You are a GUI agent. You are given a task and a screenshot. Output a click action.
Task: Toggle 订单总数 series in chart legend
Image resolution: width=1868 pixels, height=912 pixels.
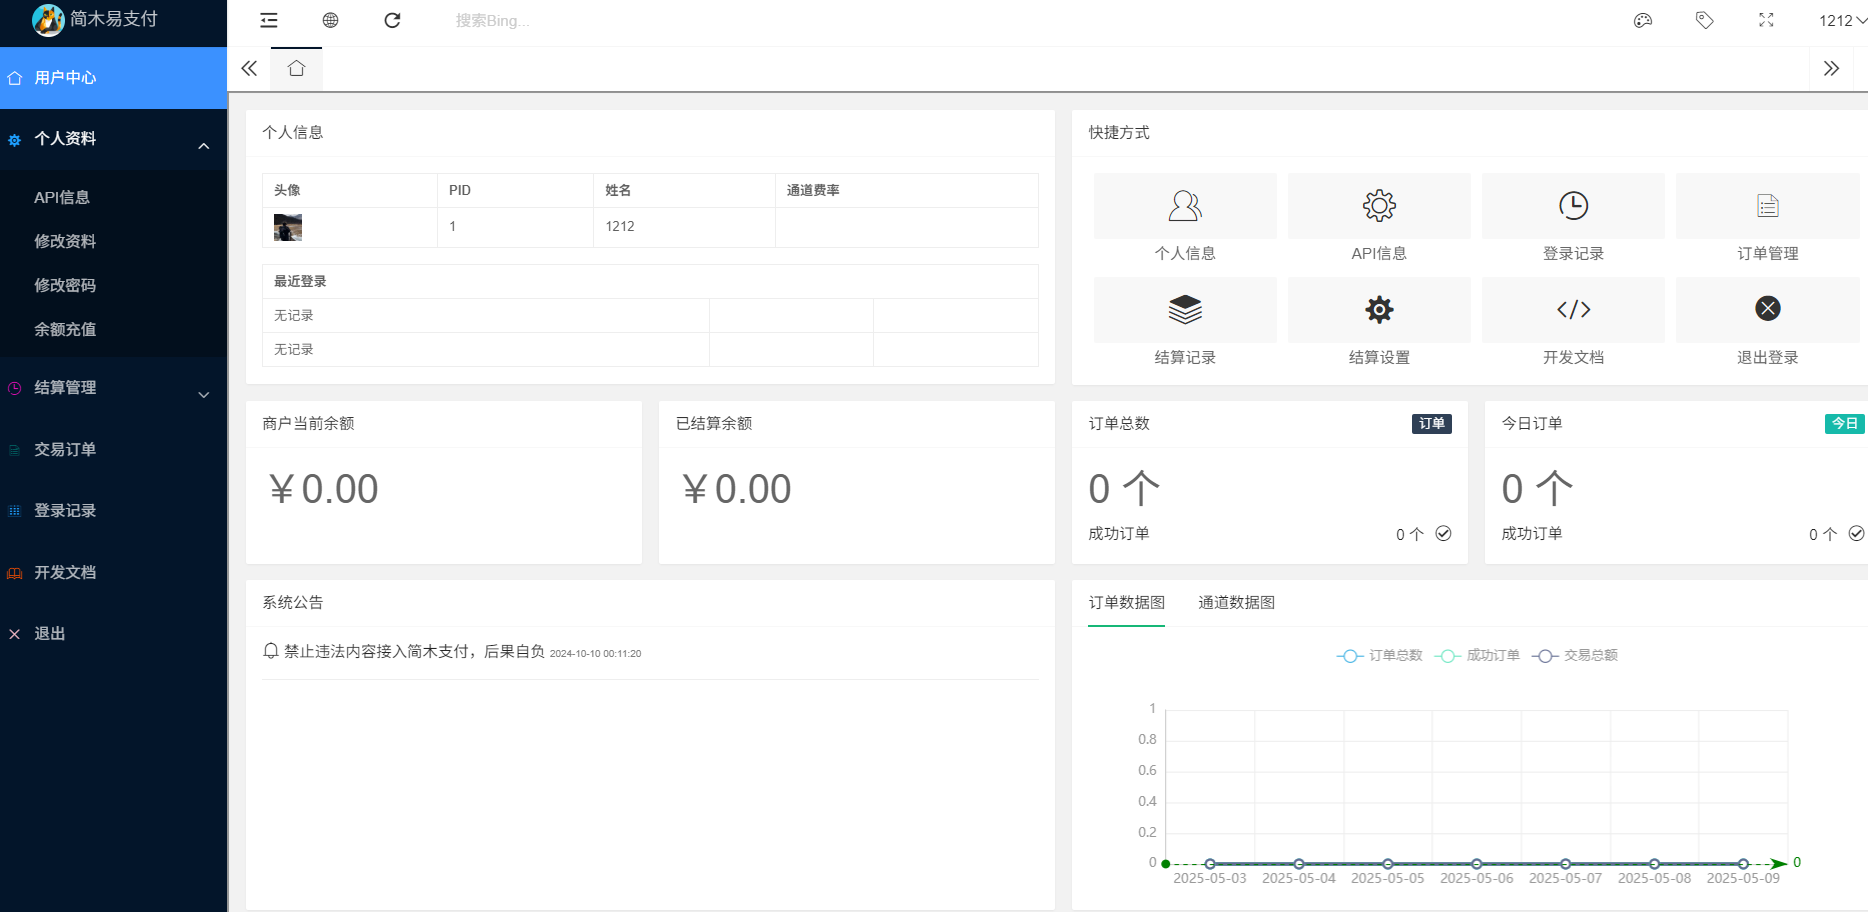[x=1379, y=656]
